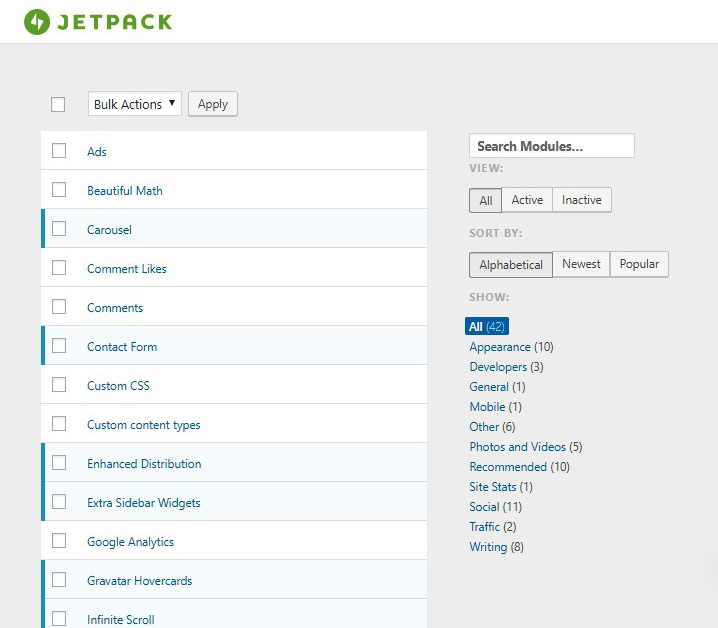The height and width of the screenshot is (628, 718).
Task: Select the Carousel module checkbox
Action: pos(59,229)
